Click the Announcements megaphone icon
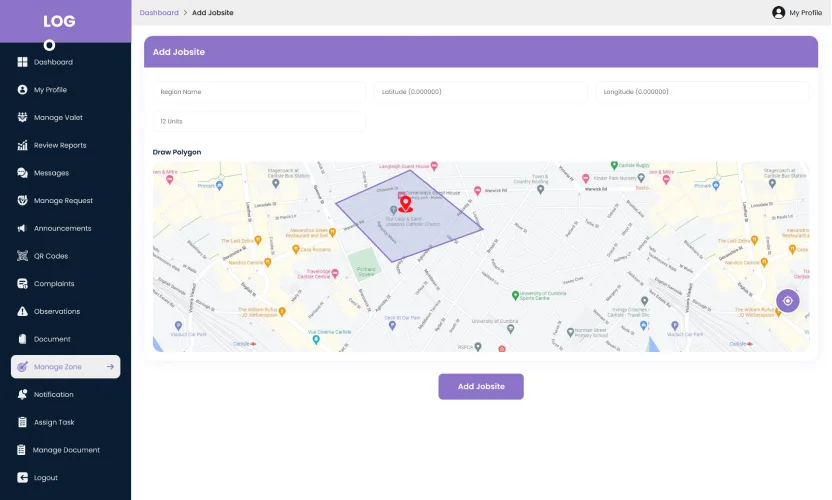The image size is (832, 500). (x=22, y=228)
